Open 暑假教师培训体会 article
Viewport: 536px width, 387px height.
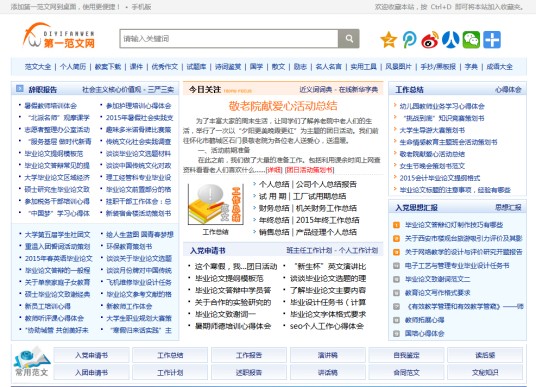[x=51, y=106]
